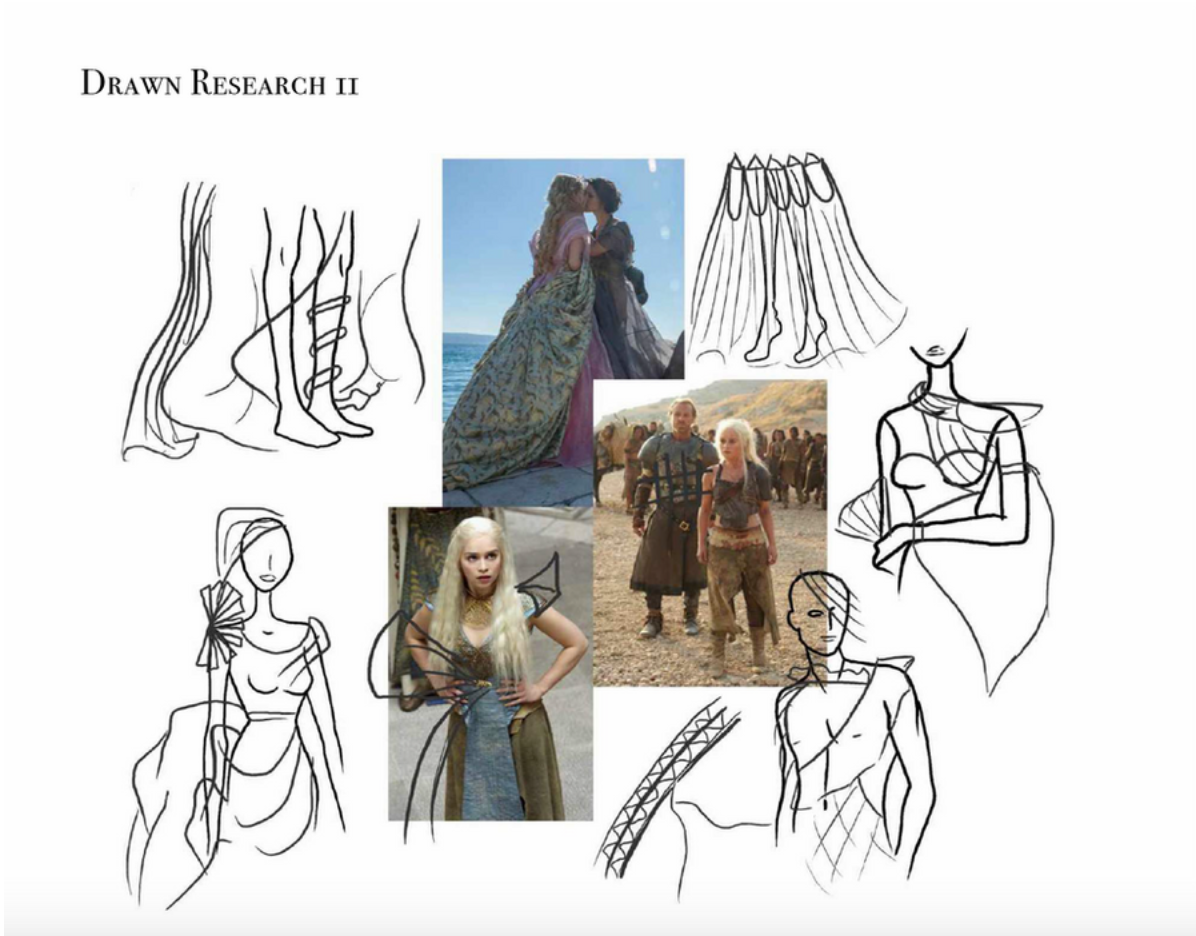Click the pleated skirt with legs sketch
Image resolution: width=1196 pixels, height=936 pixels.
(x=797, y=259)
